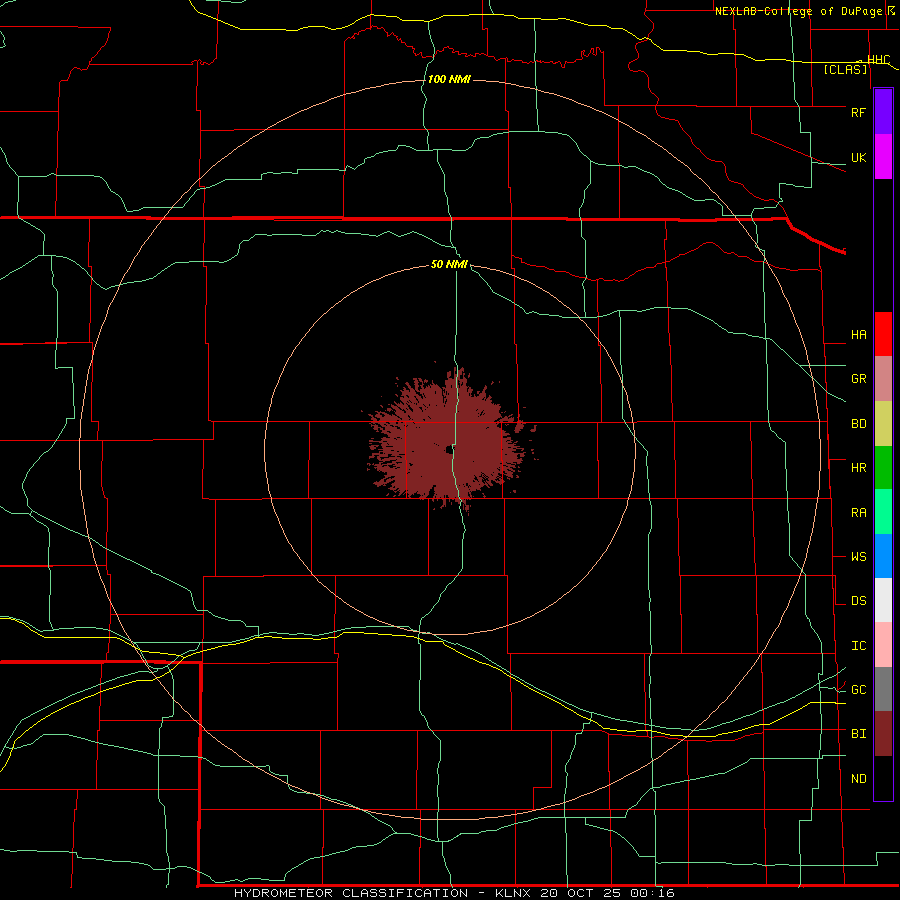This screenshot has width=900, height=900.
Task: Click the [CLAS] units label
Action: [x=845, y=70]
